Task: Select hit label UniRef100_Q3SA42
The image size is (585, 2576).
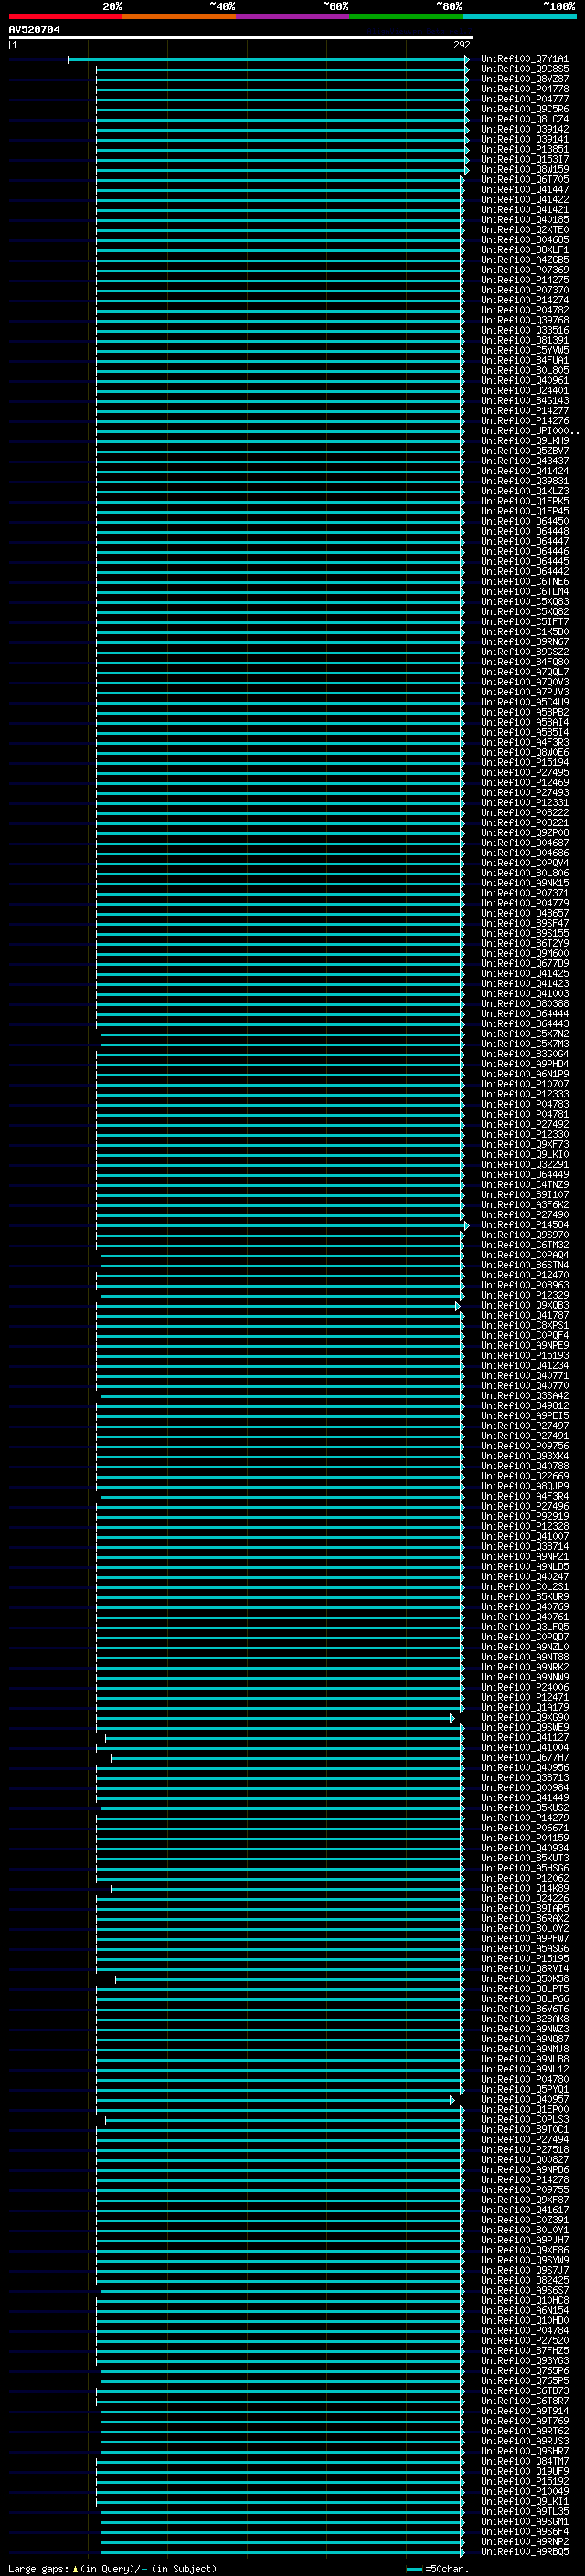Action: coord(524,1395)
